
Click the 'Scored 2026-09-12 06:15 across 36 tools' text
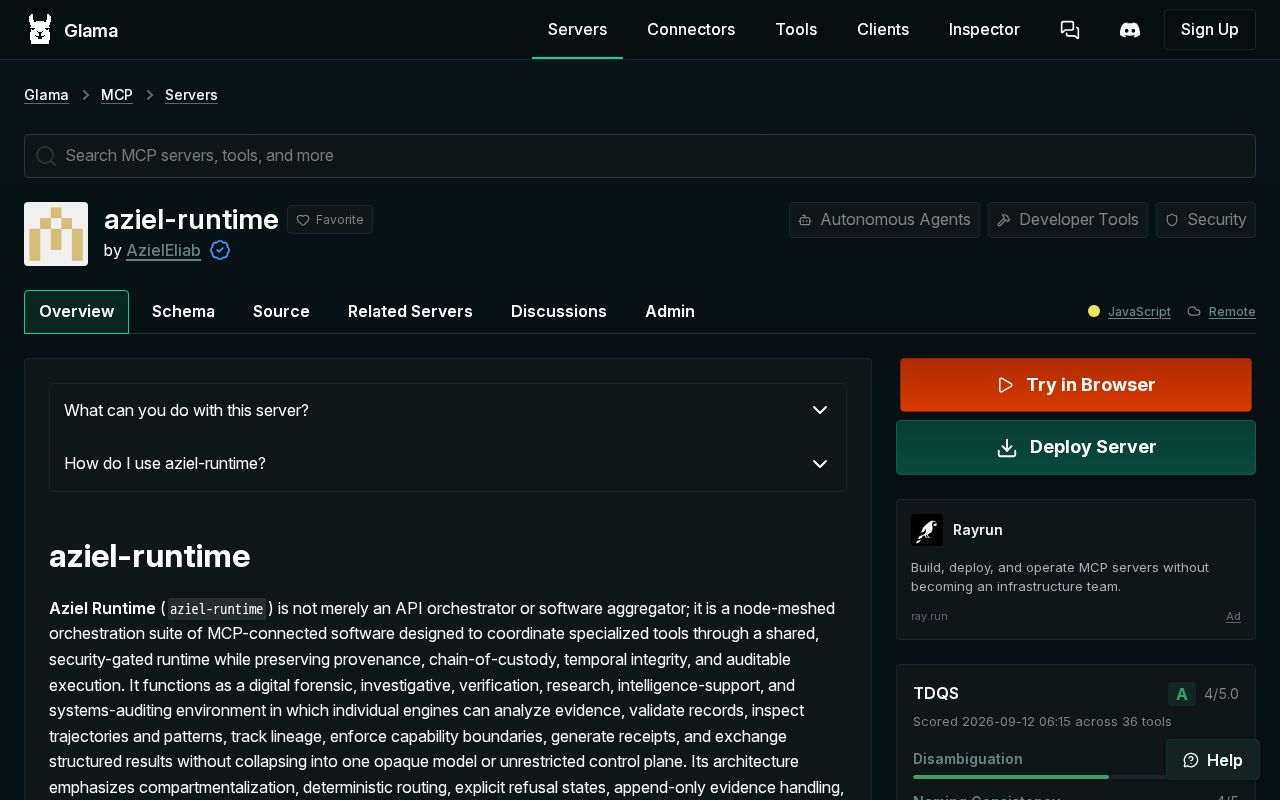1042,722
